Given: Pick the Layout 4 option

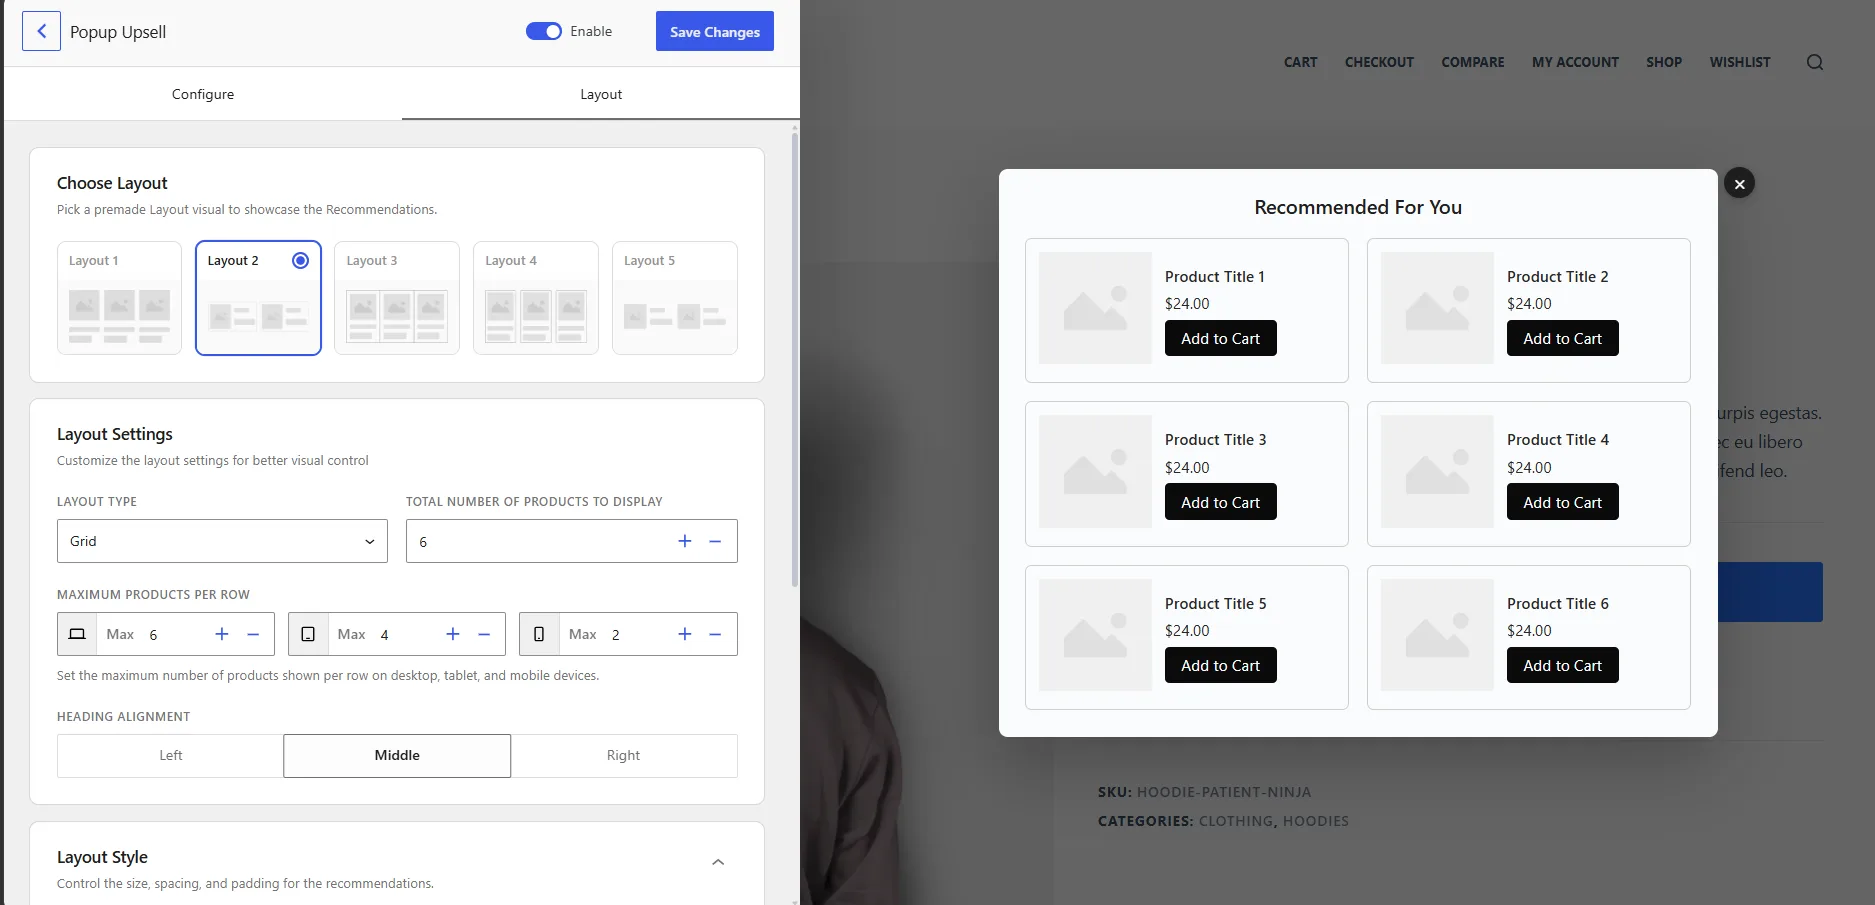Looking at the screenshot, I should [536, 298].
